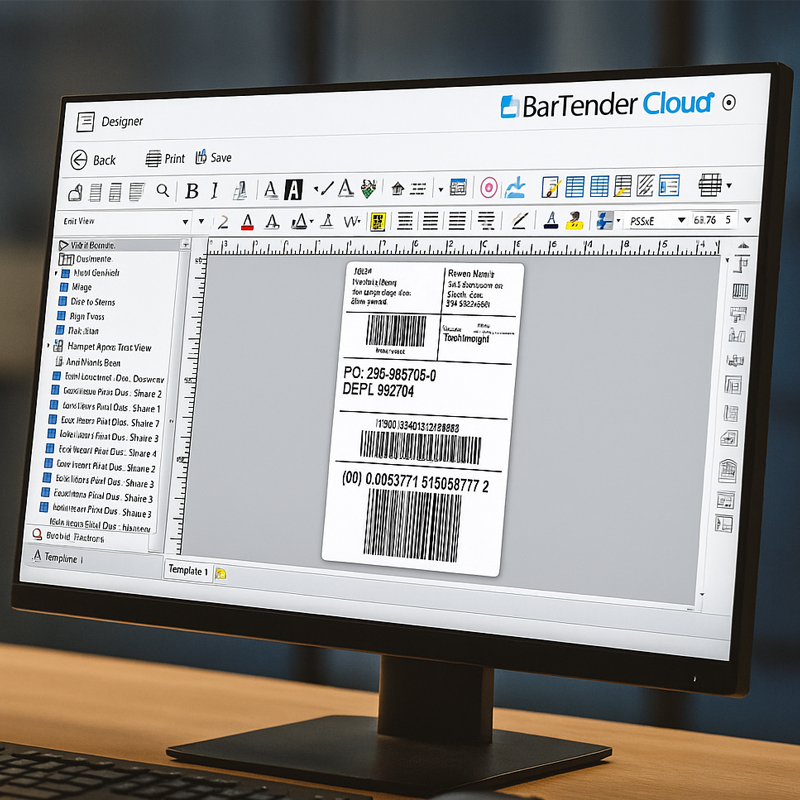
Task: Open the dropdown arrow right of the size field
Action: tap(747, 220)
